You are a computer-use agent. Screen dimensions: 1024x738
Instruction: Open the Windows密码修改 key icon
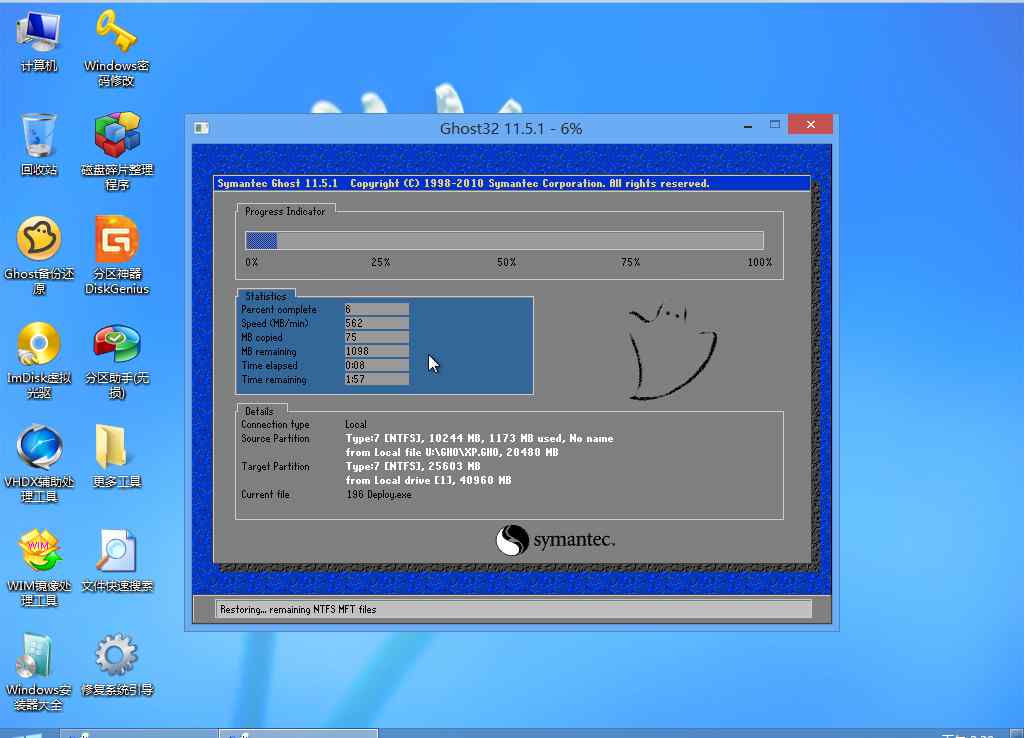pyautogui.click(x=116, y=48)
